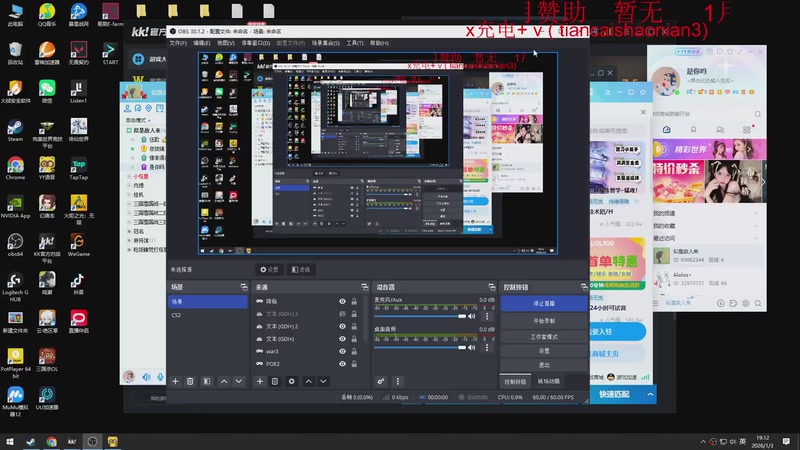Adjust desktop audio volume slider

point(420,347)
